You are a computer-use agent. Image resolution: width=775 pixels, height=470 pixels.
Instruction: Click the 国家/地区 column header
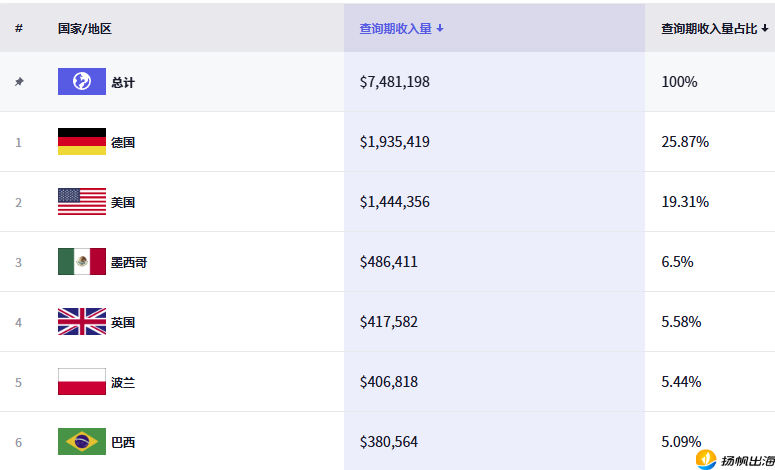coord(85,29)
